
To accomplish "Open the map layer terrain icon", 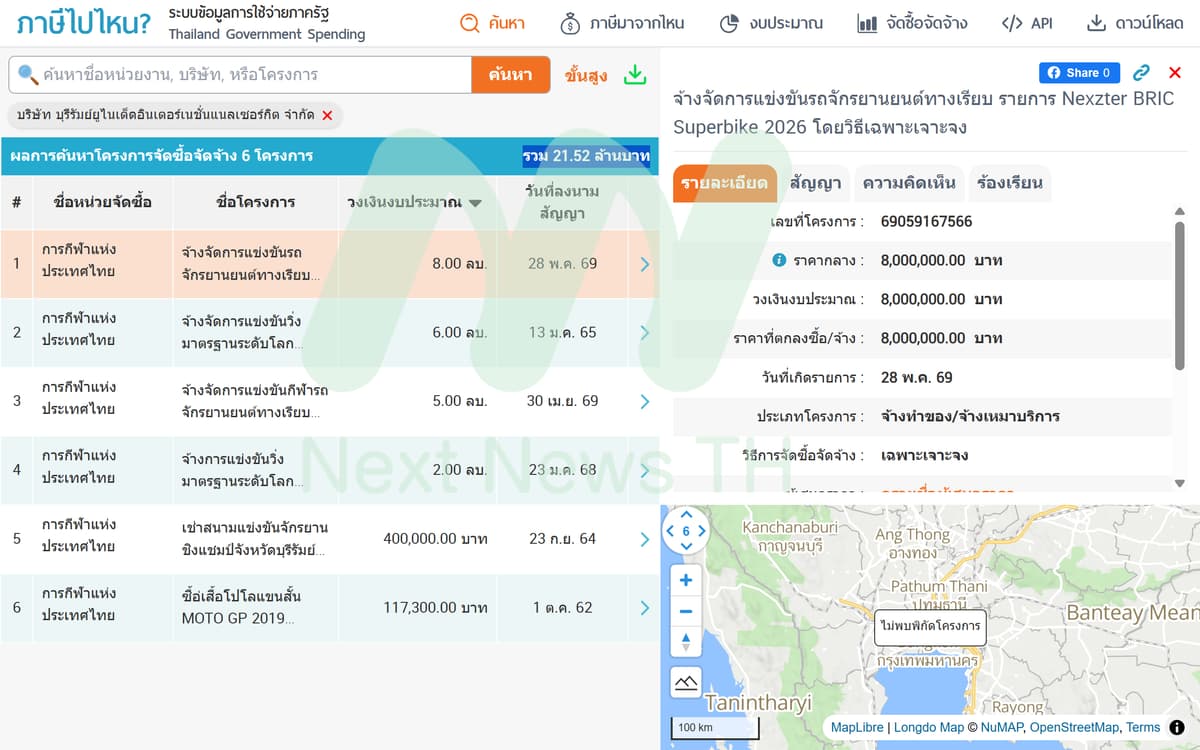I will (x=686, y=683).
